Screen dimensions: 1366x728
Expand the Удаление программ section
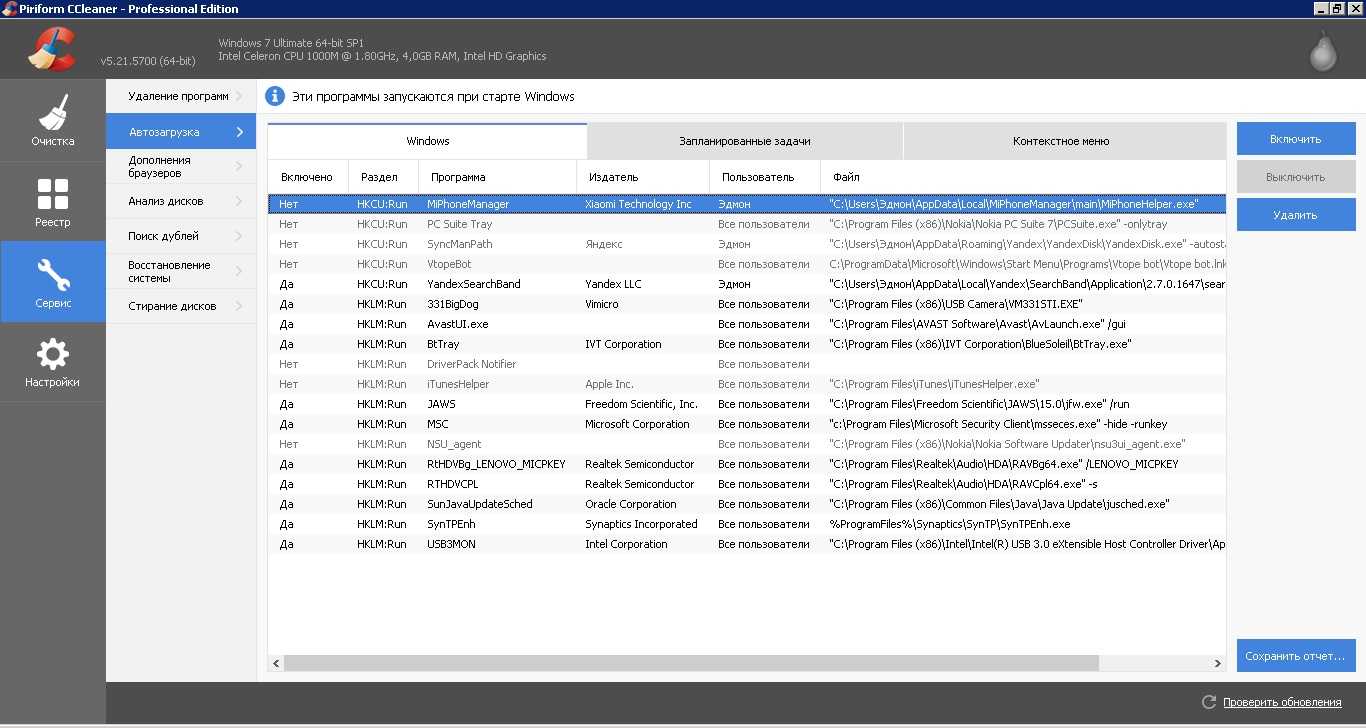point(180,96)
